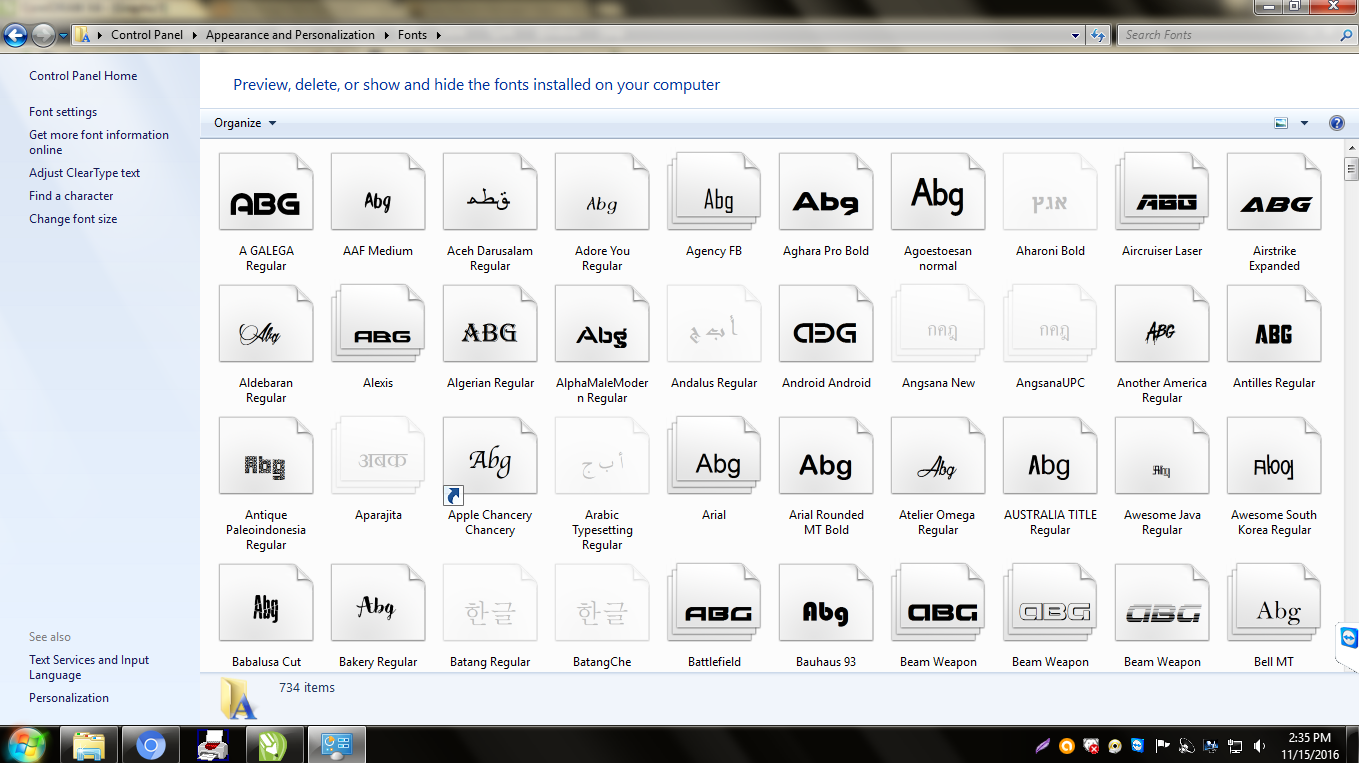Image resolution: width=1359 pixels, height=763 pixels.
Task: Select the Batang Regular font
Action: [490, 603]
